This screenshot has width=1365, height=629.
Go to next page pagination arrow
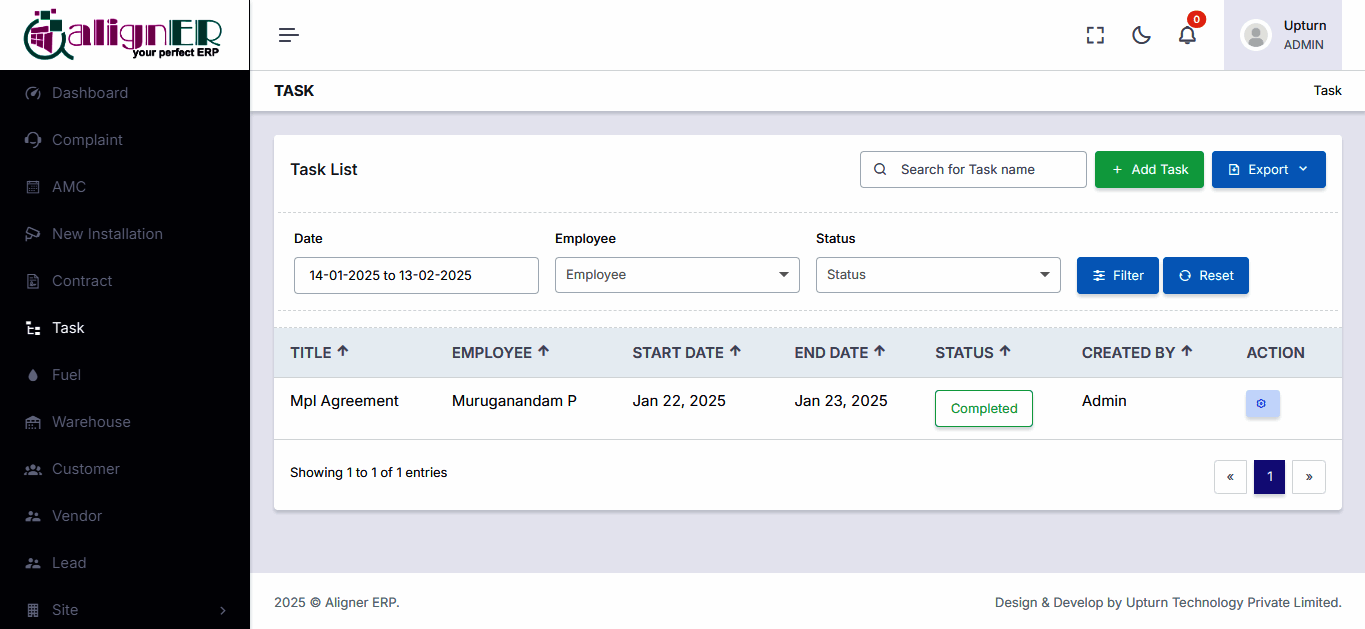point(1308,477)
